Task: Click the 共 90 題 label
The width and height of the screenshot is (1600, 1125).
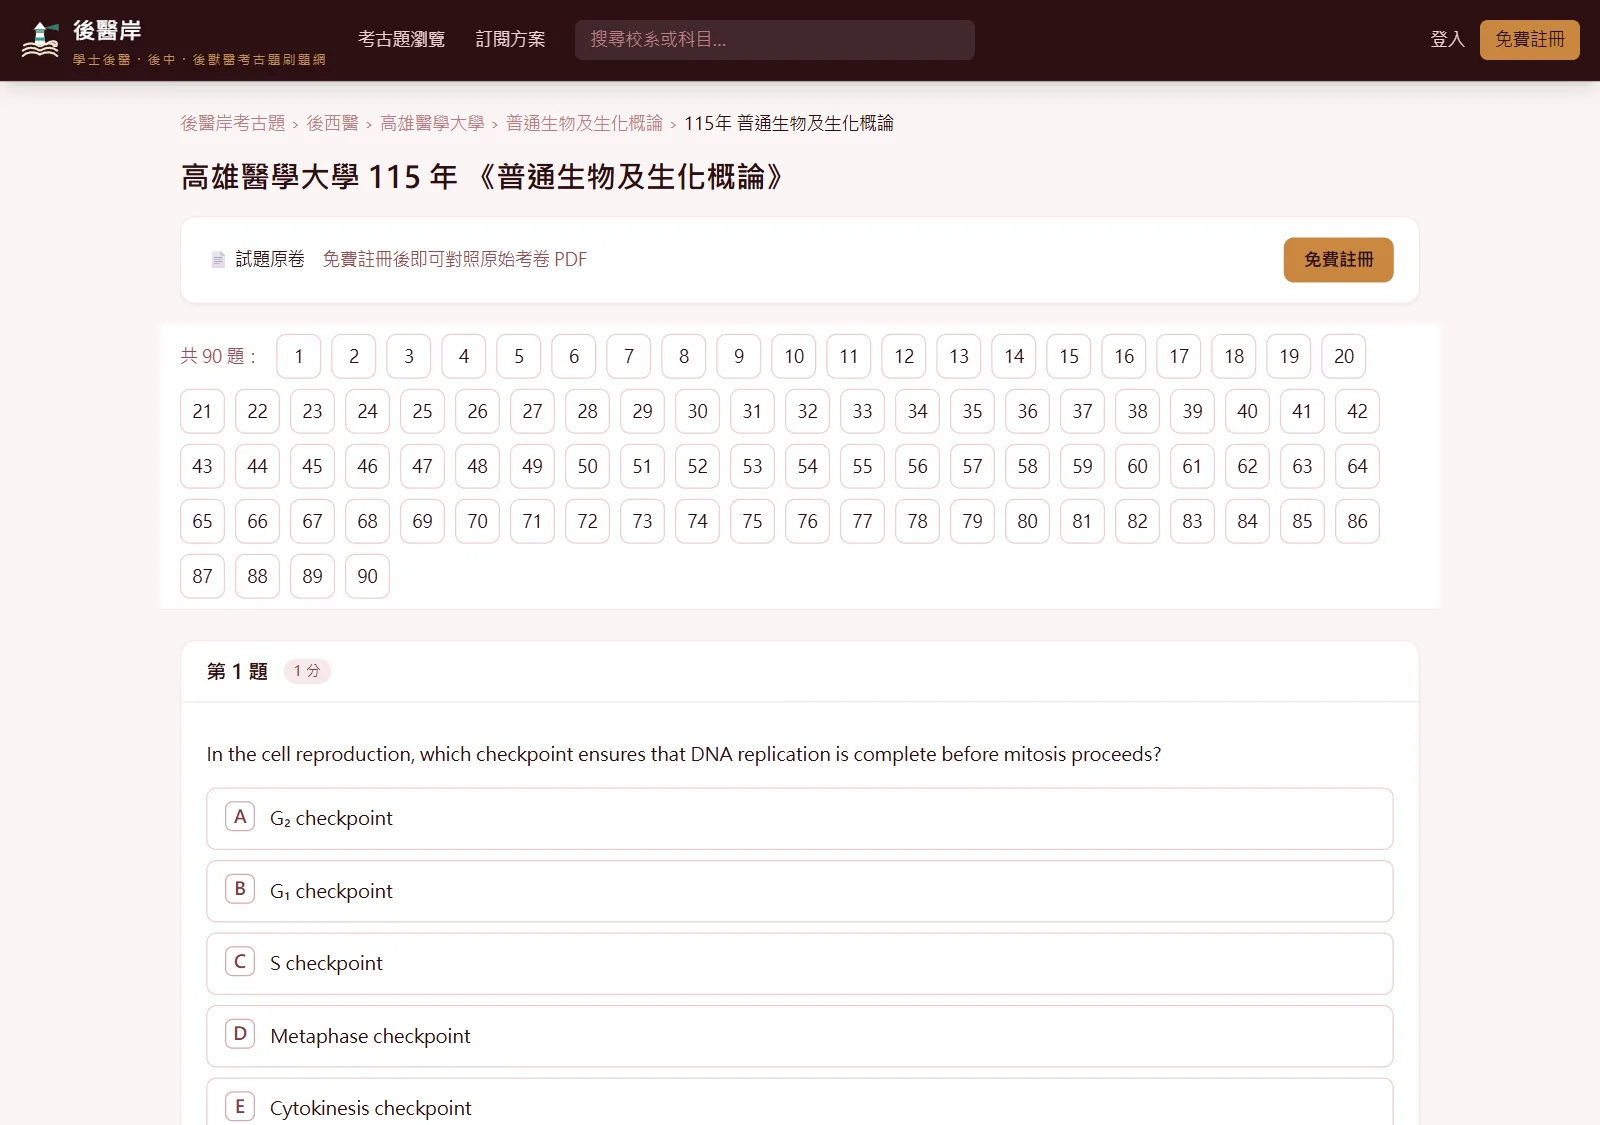Action: (x=218, y=356)
